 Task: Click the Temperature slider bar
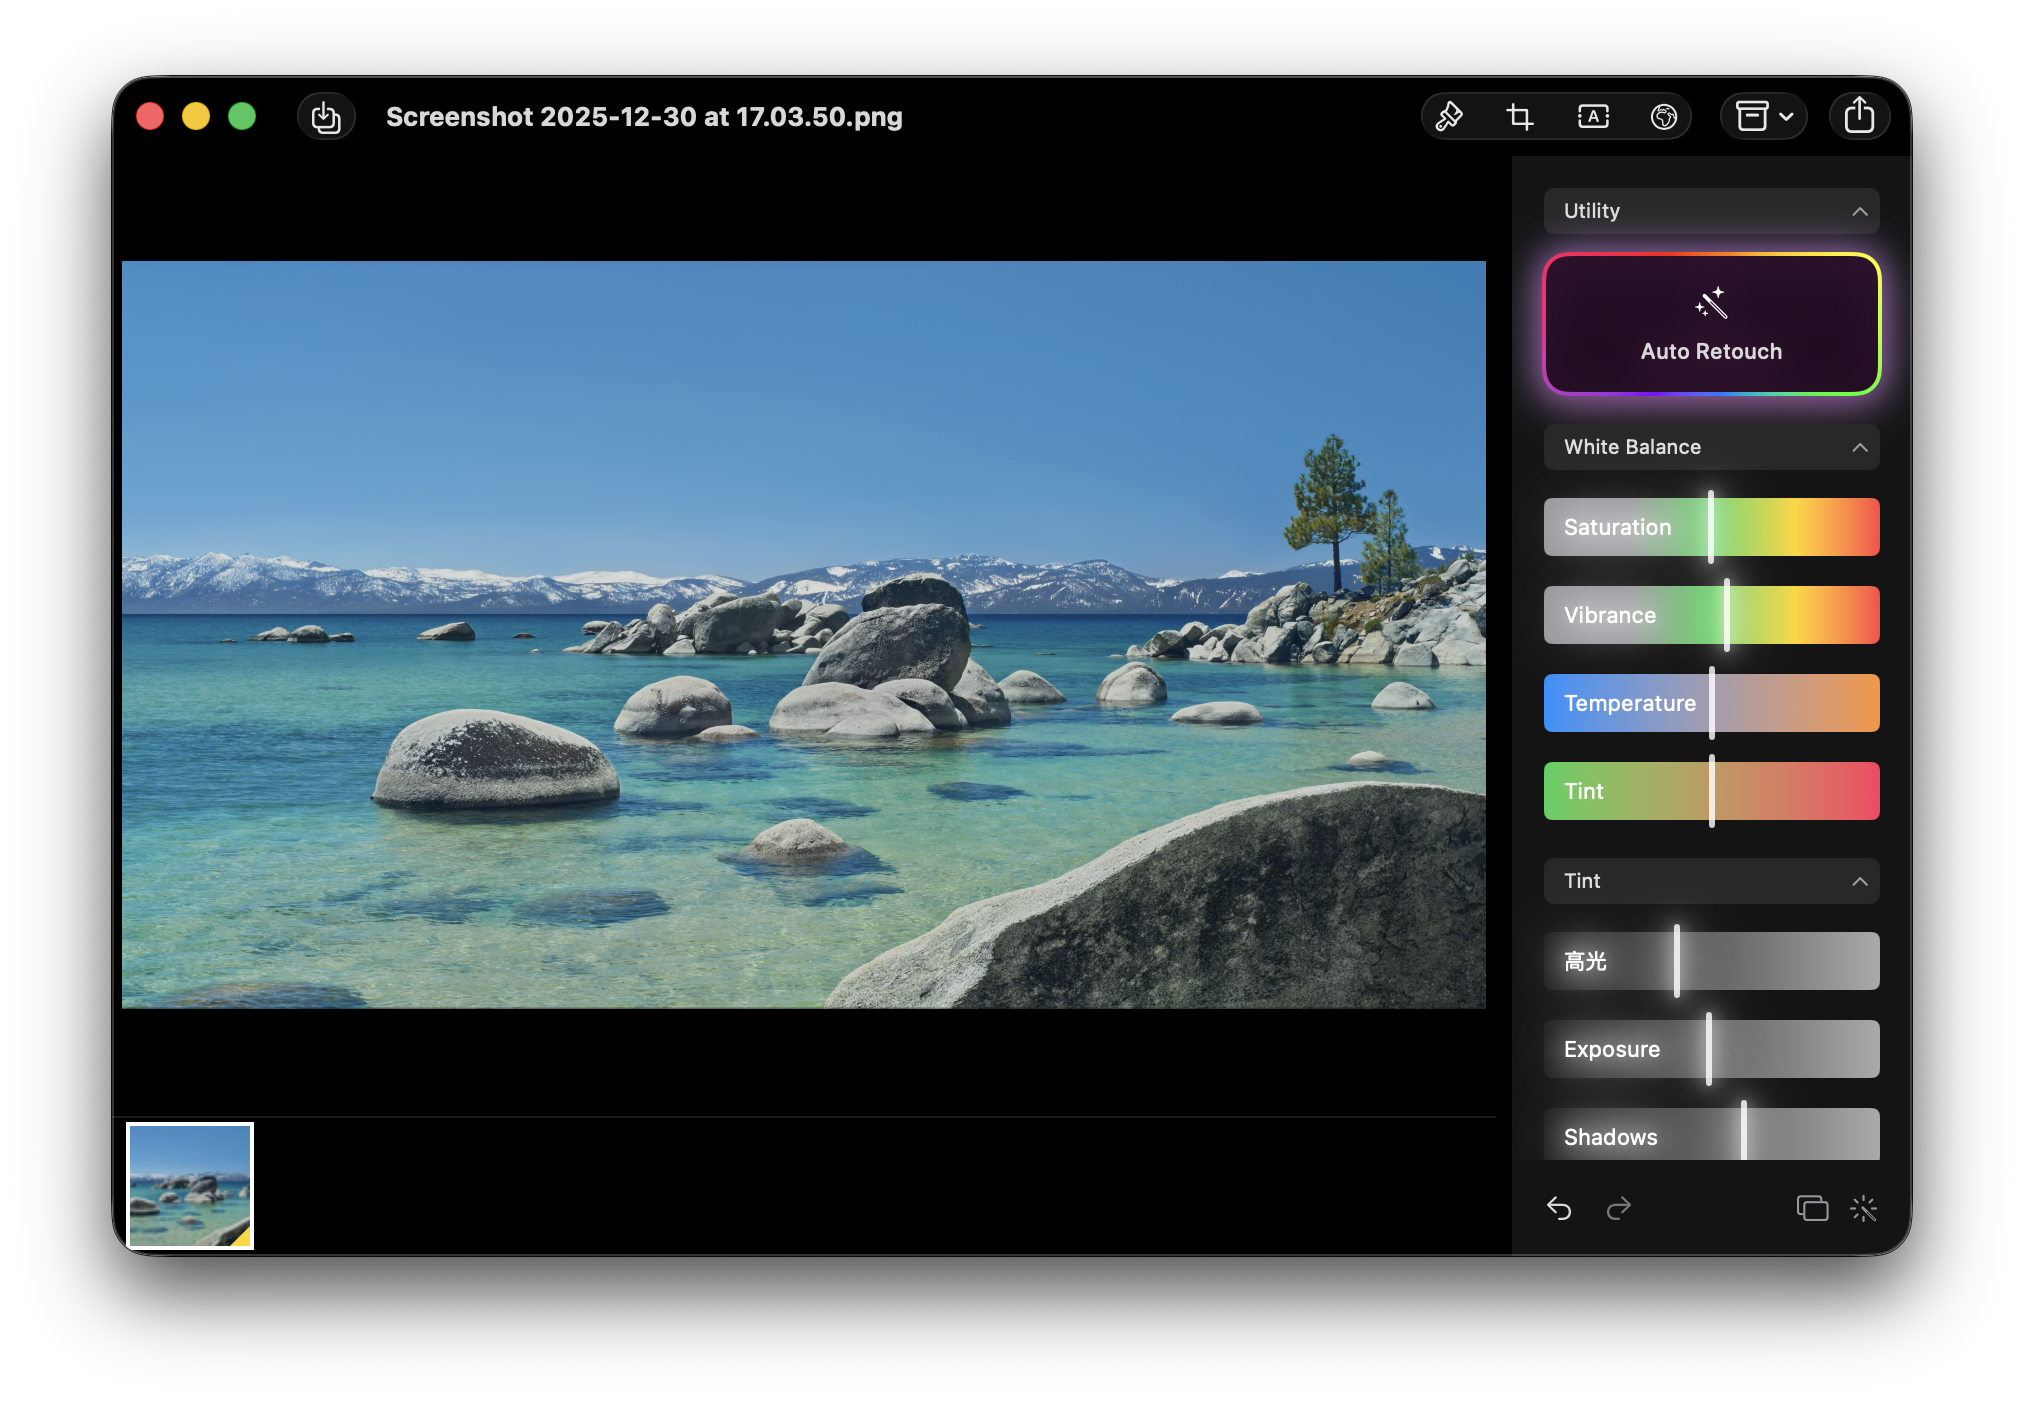click(1711, 703)
